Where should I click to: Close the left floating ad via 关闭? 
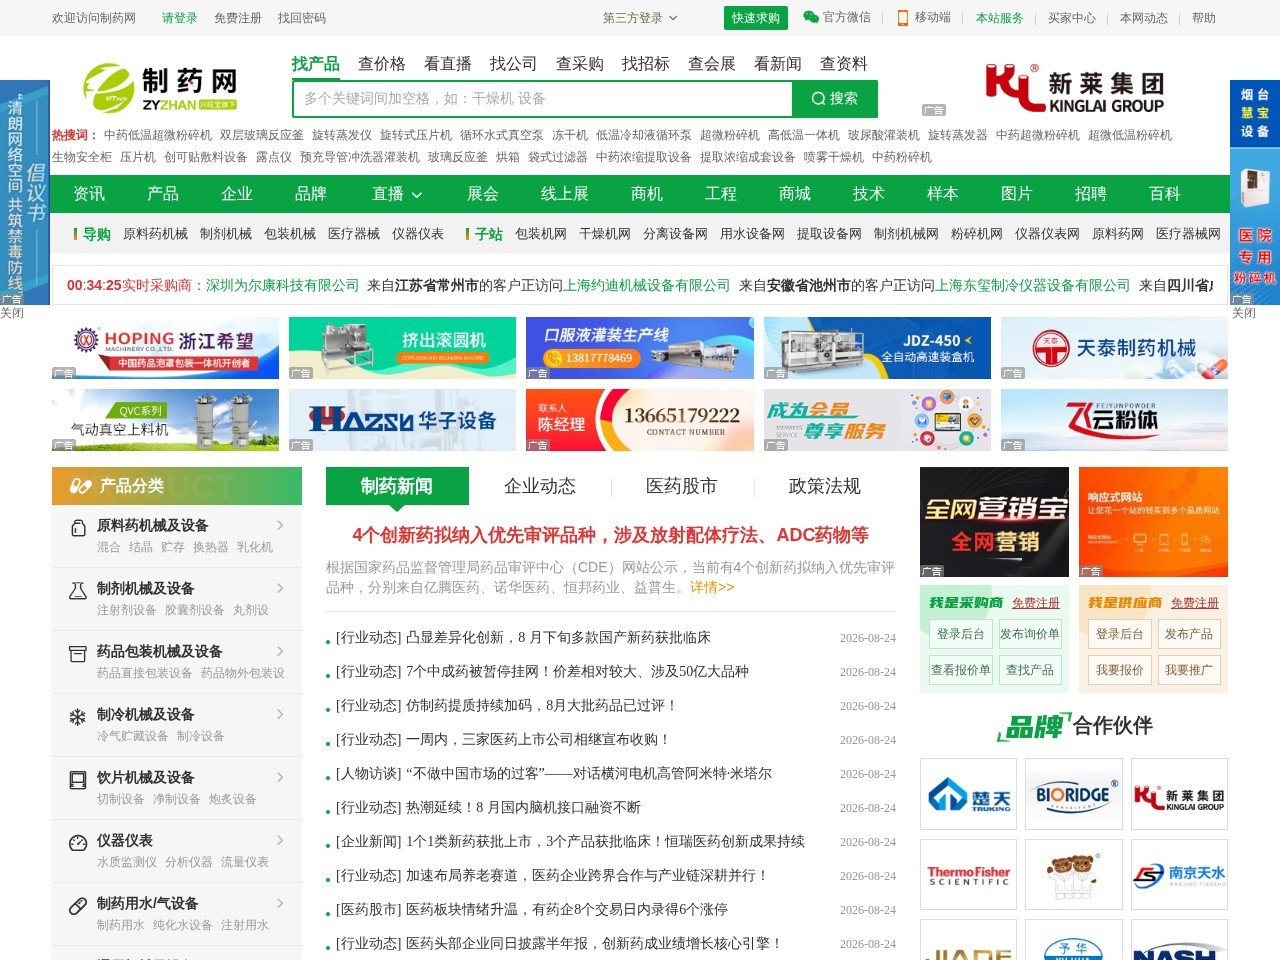12,313
